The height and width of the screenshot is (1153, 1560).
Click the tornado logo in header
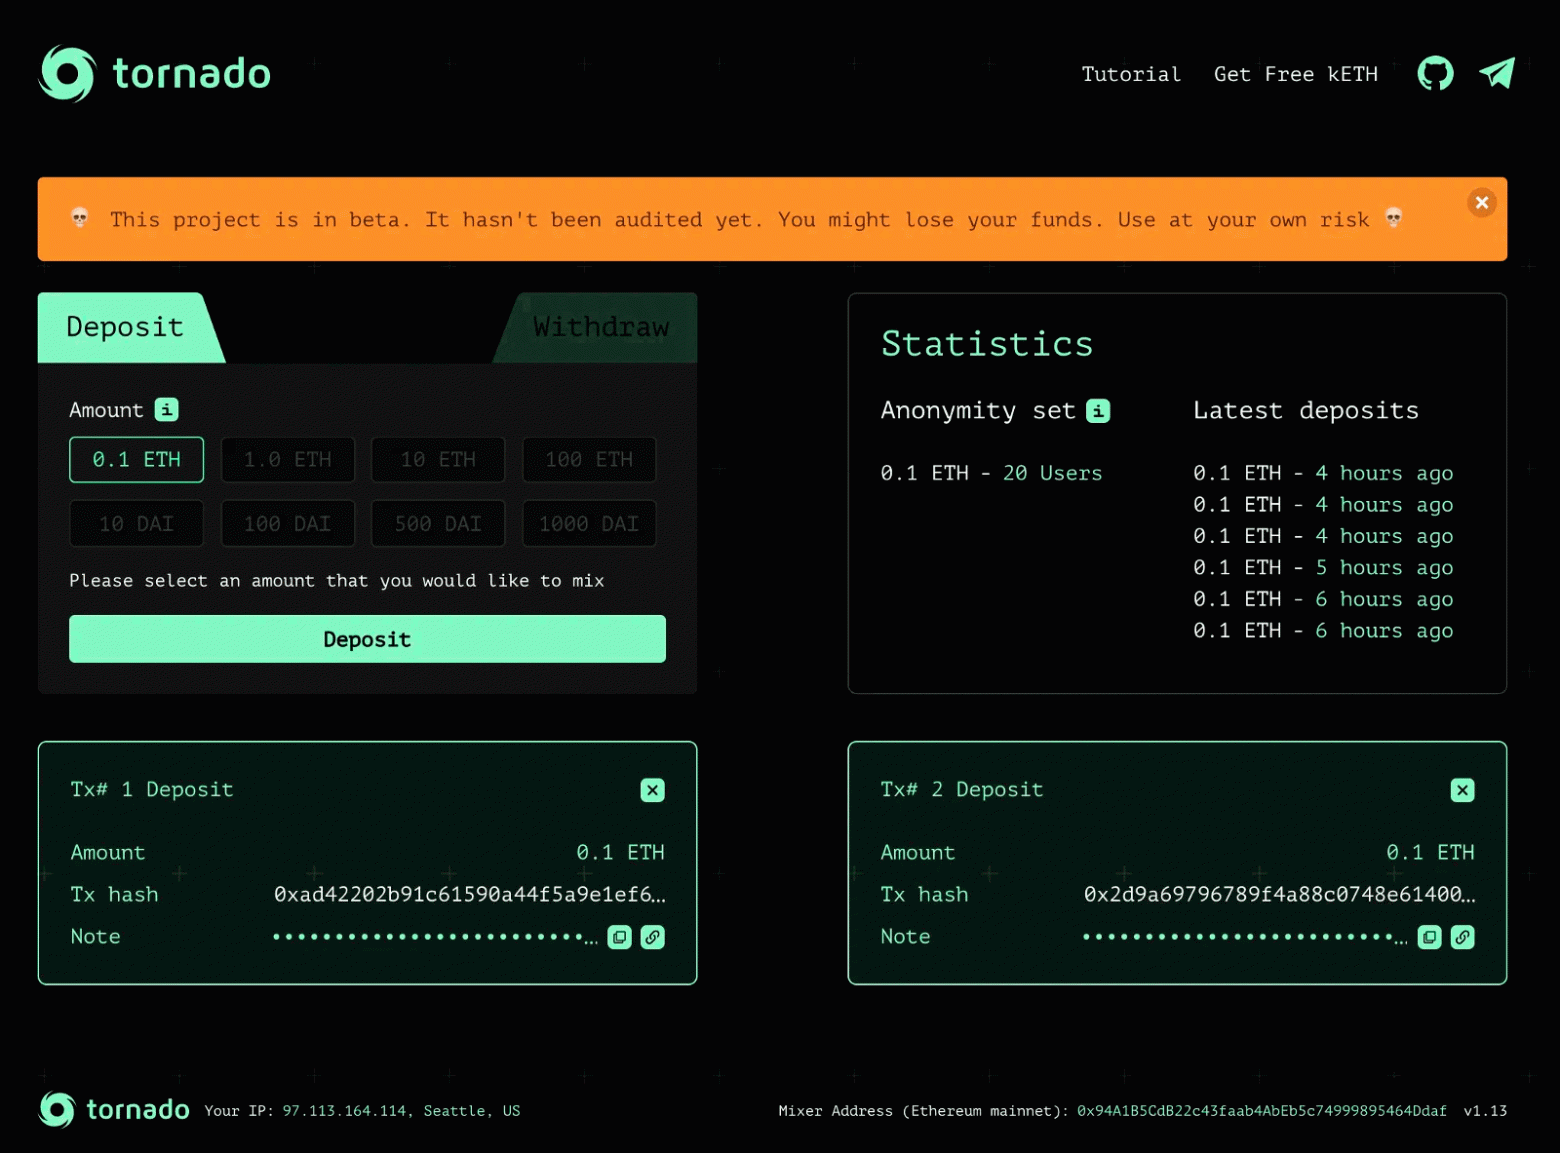click(x=155, y=73)
